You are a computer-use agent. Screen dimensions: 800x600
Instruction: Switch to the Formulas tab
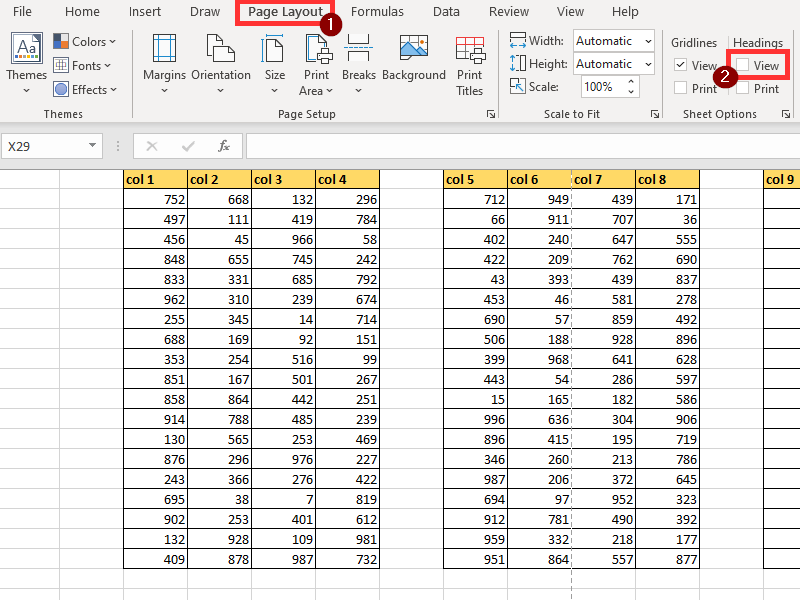pos(378,12)
